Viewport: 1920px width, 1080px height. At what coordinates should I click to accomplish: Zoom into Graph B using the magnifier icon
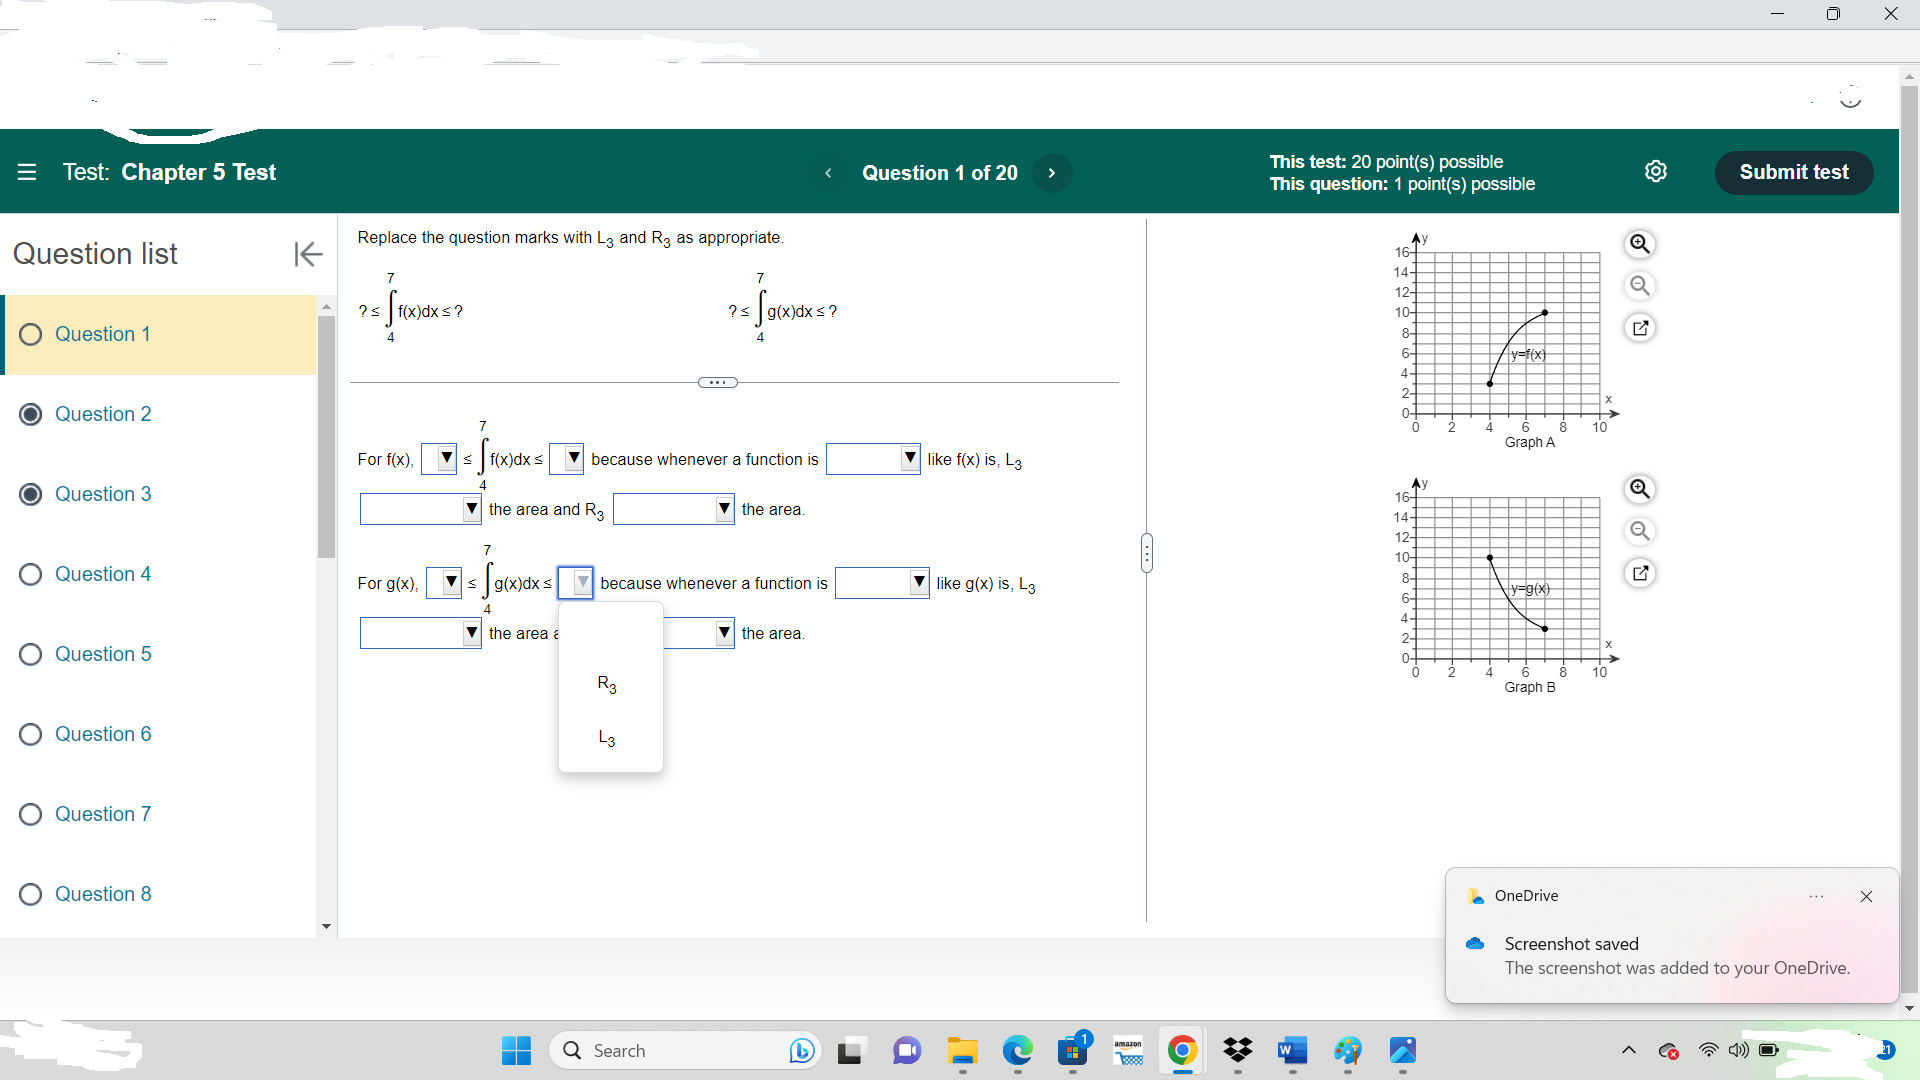pyautogui.click(x=1640, y=490)
